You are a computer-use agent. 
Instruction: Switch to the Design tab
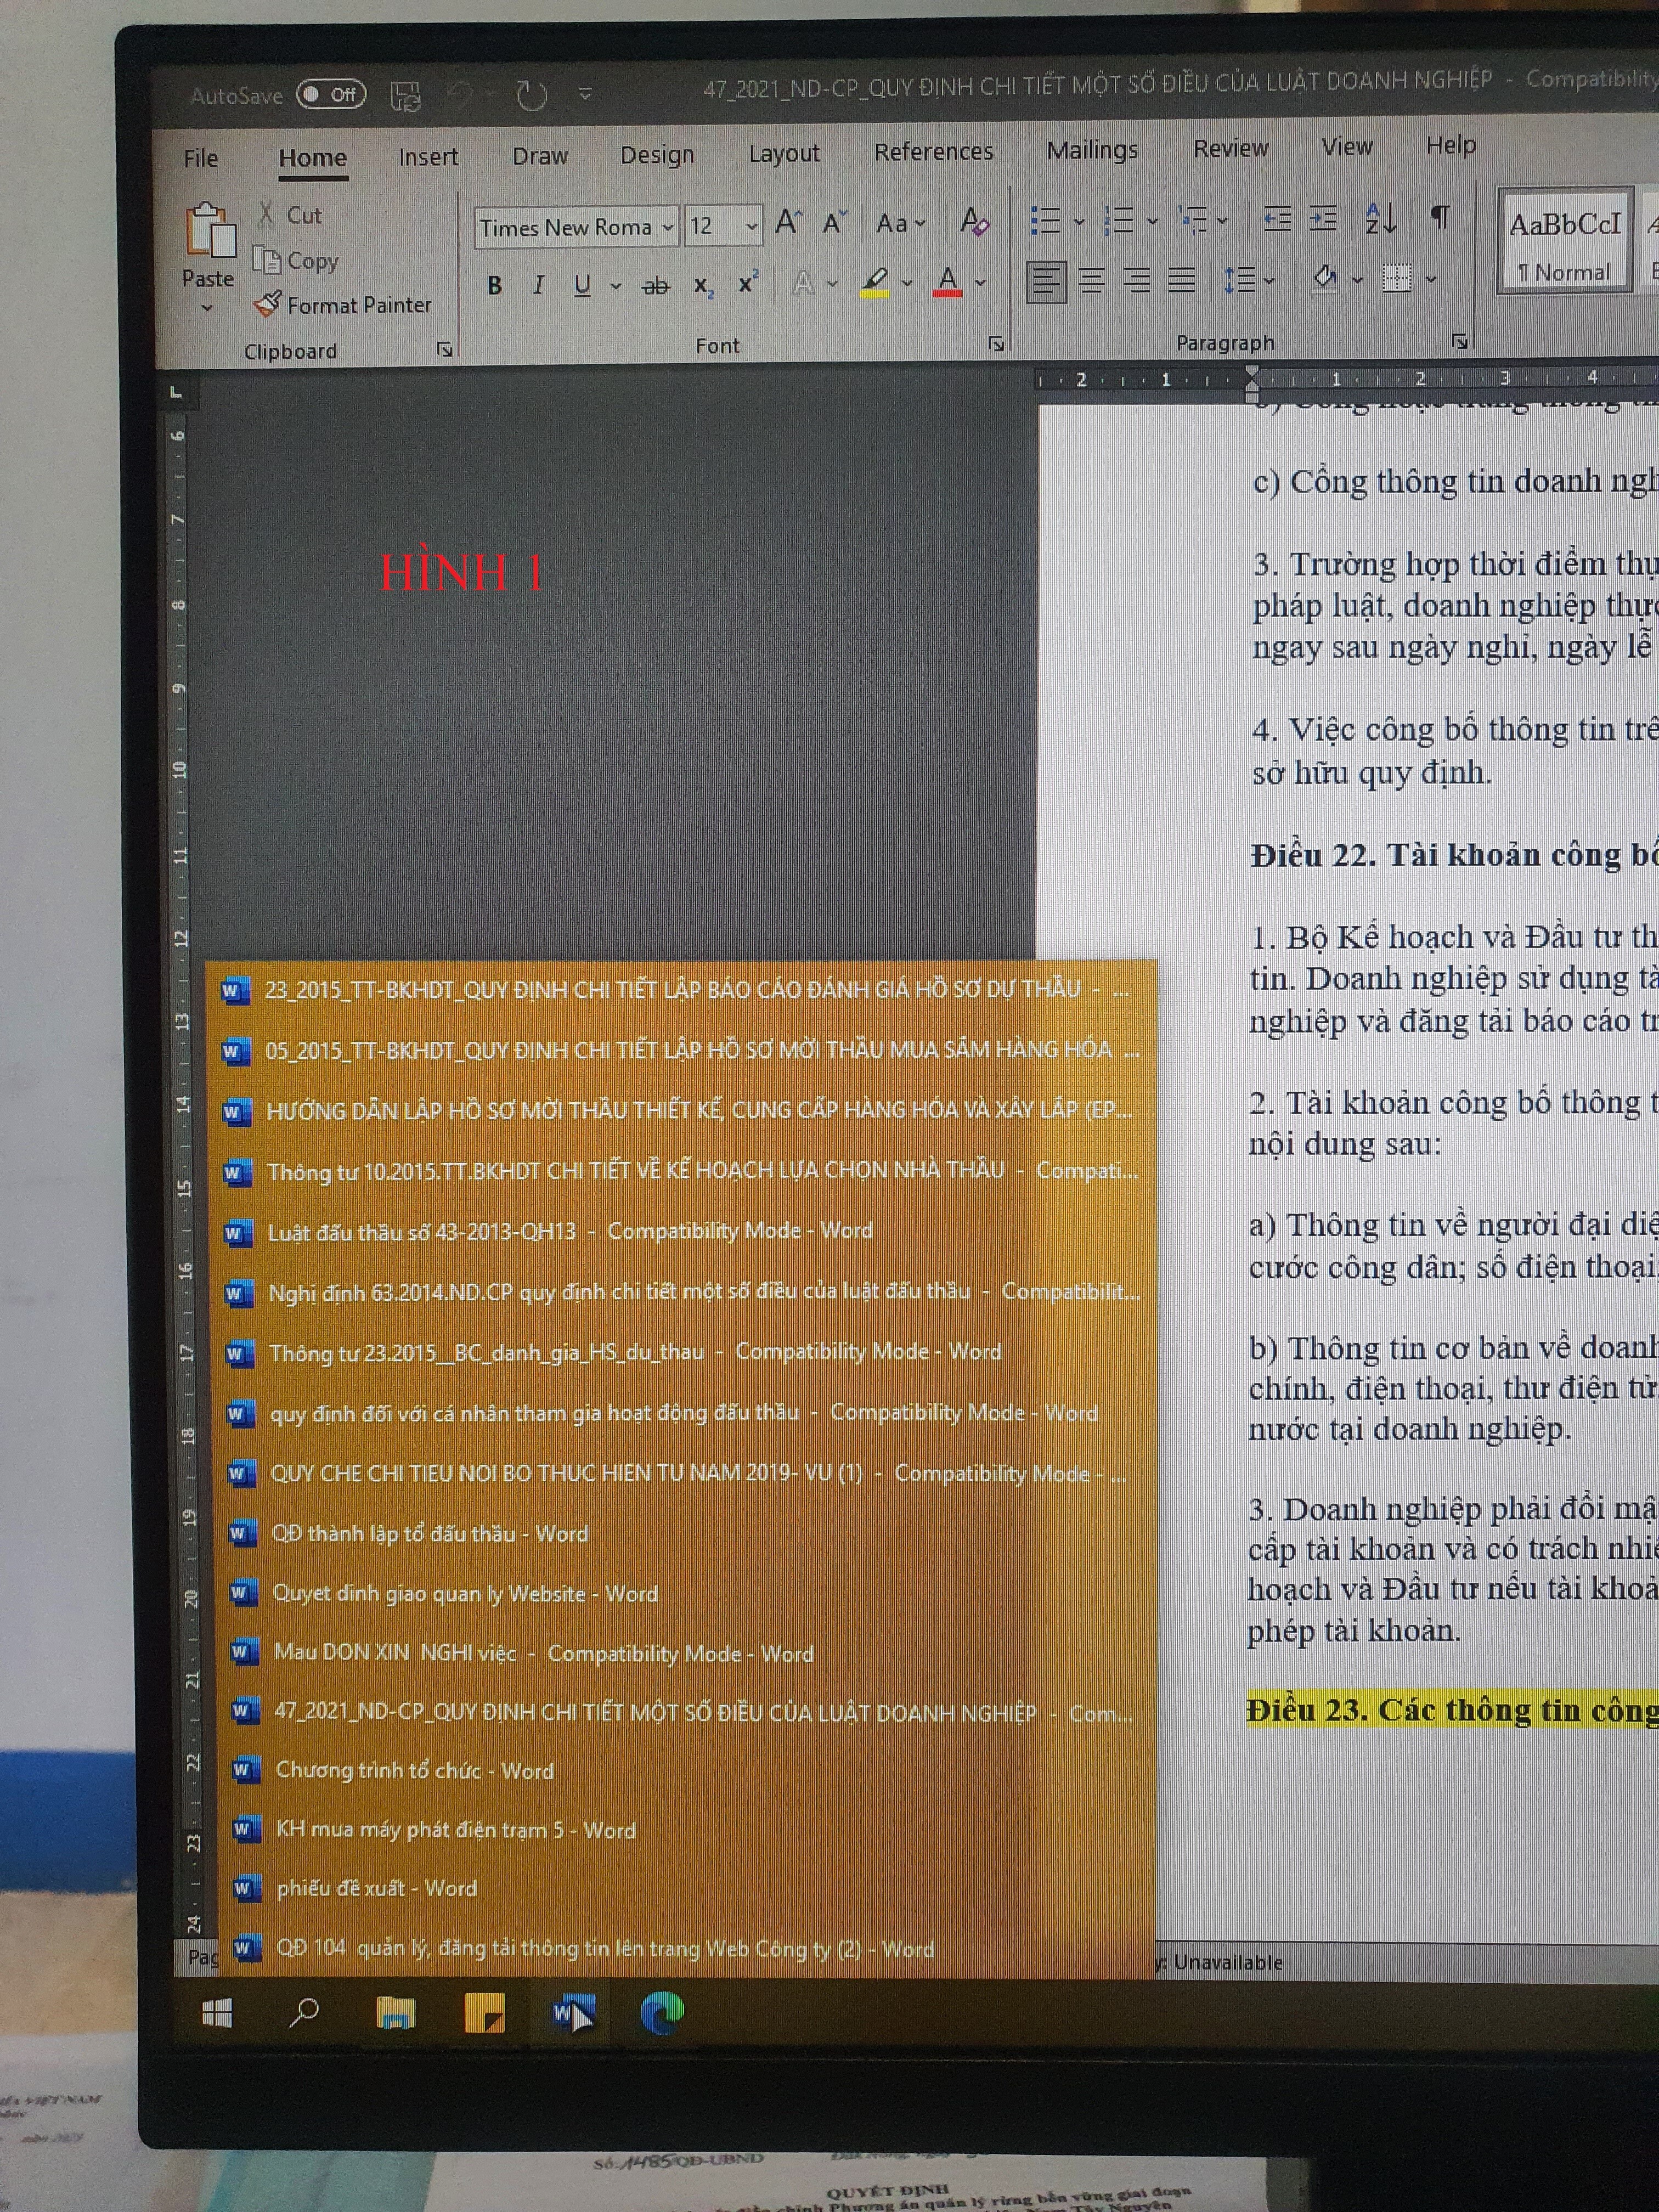coord(657,155)
